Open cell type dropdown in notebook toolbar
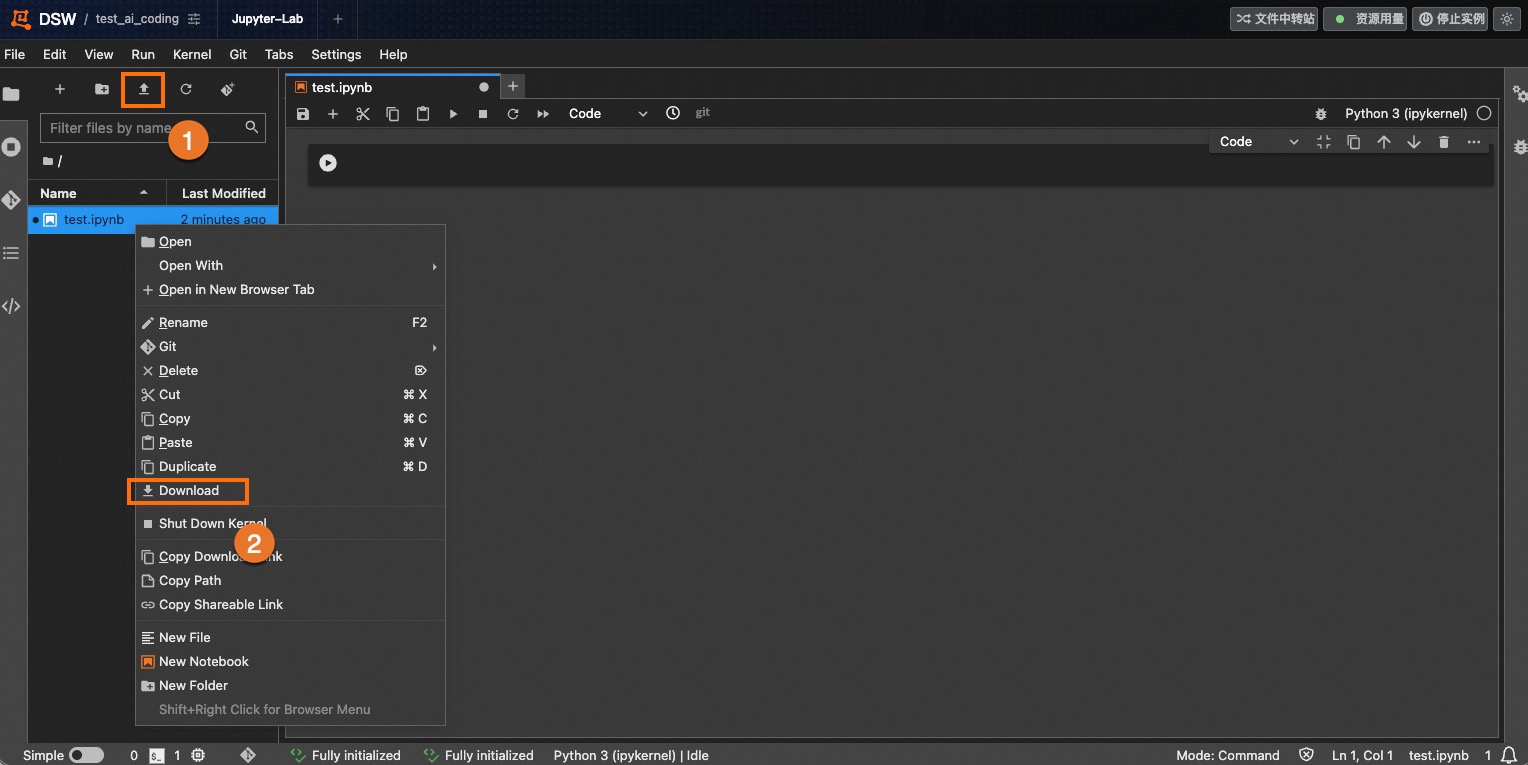The image size is (1528, 765). click(608, 114)
